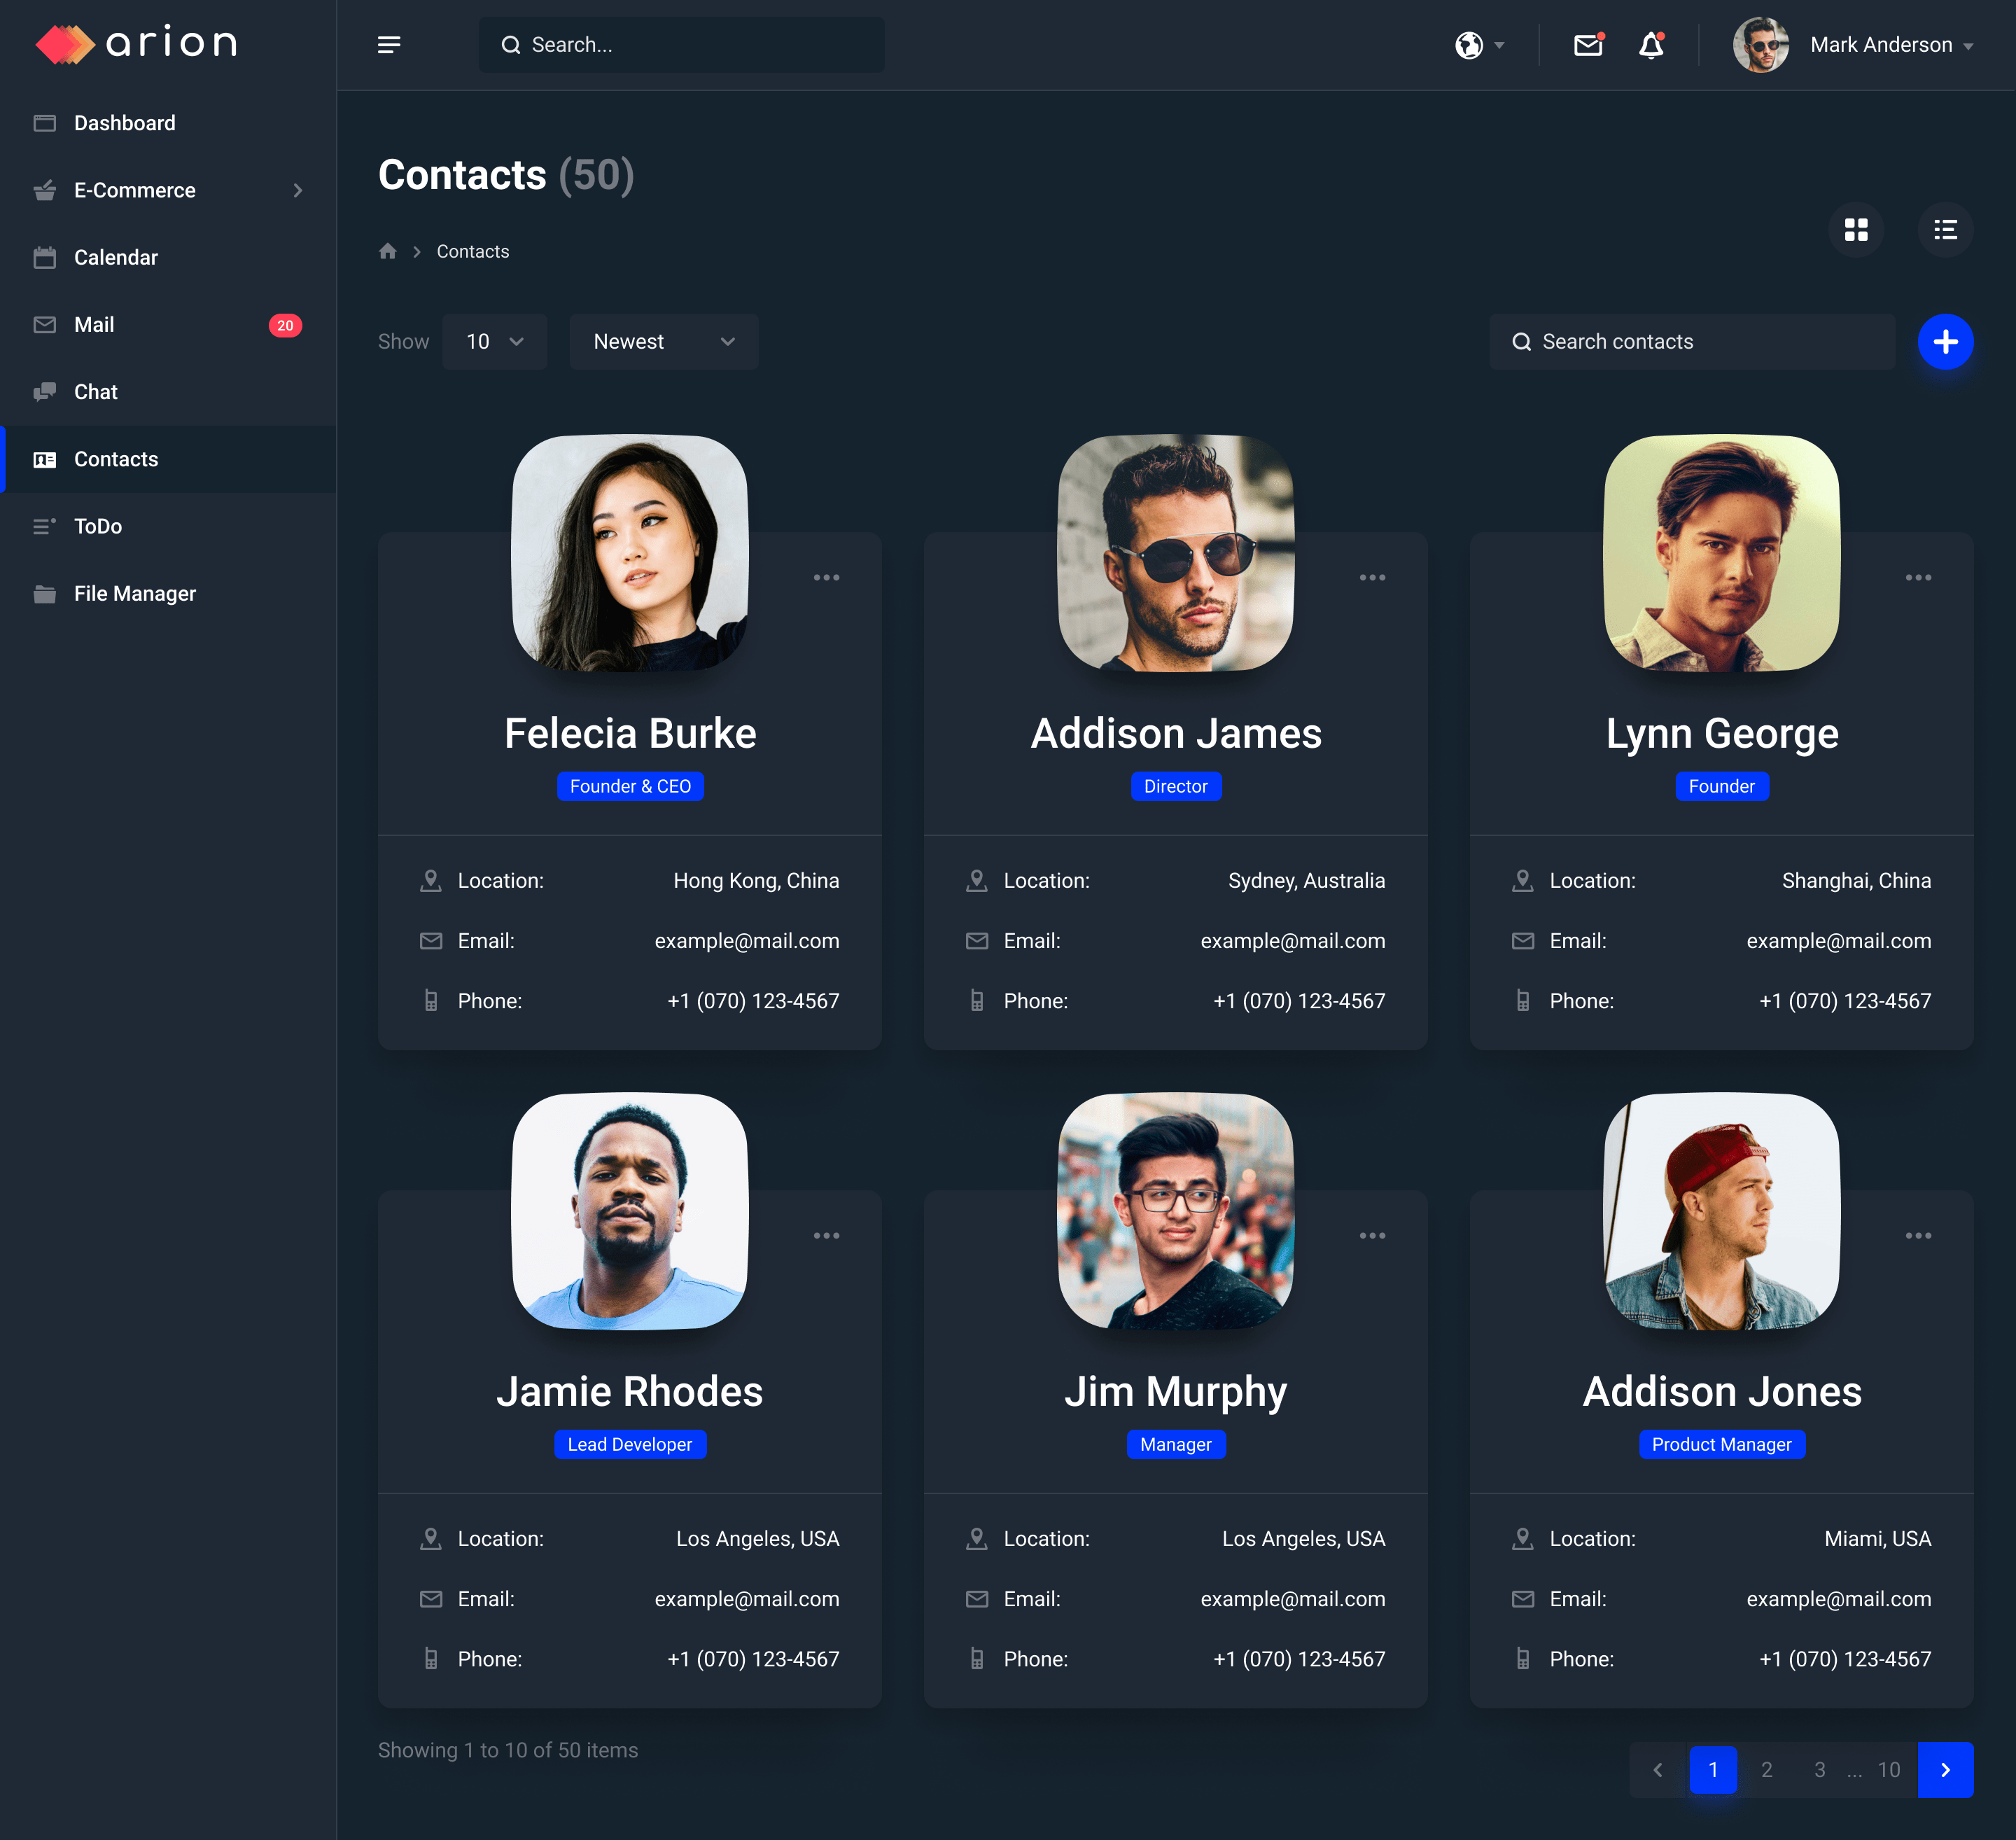
Task: Open Jim Murphy's three-dot options menu
Action: coord(1372,1236)
